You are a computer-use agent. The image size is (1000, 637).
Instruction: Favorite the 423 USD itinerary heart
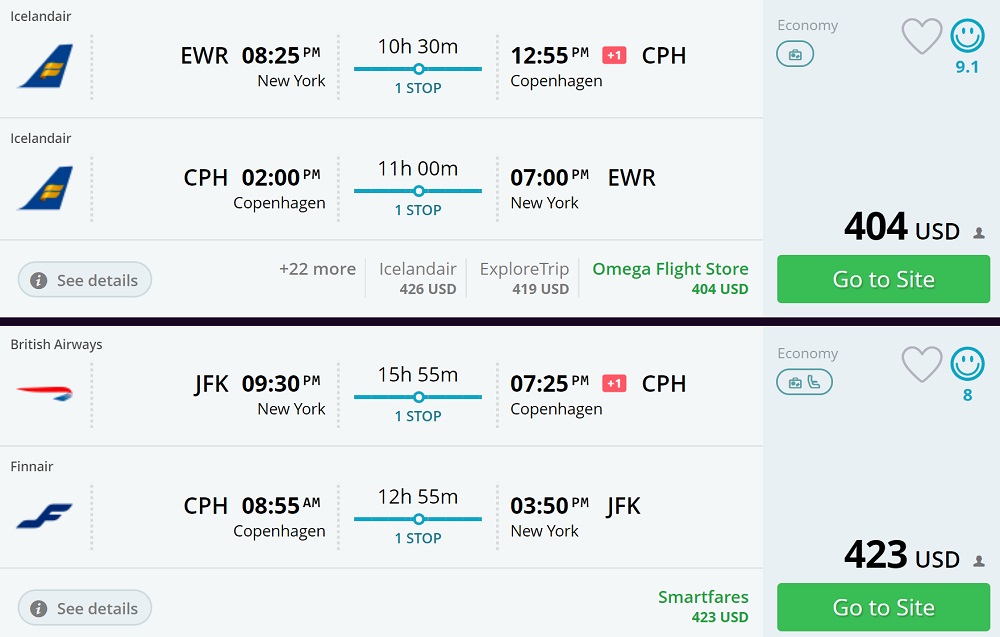click(922, 365)
